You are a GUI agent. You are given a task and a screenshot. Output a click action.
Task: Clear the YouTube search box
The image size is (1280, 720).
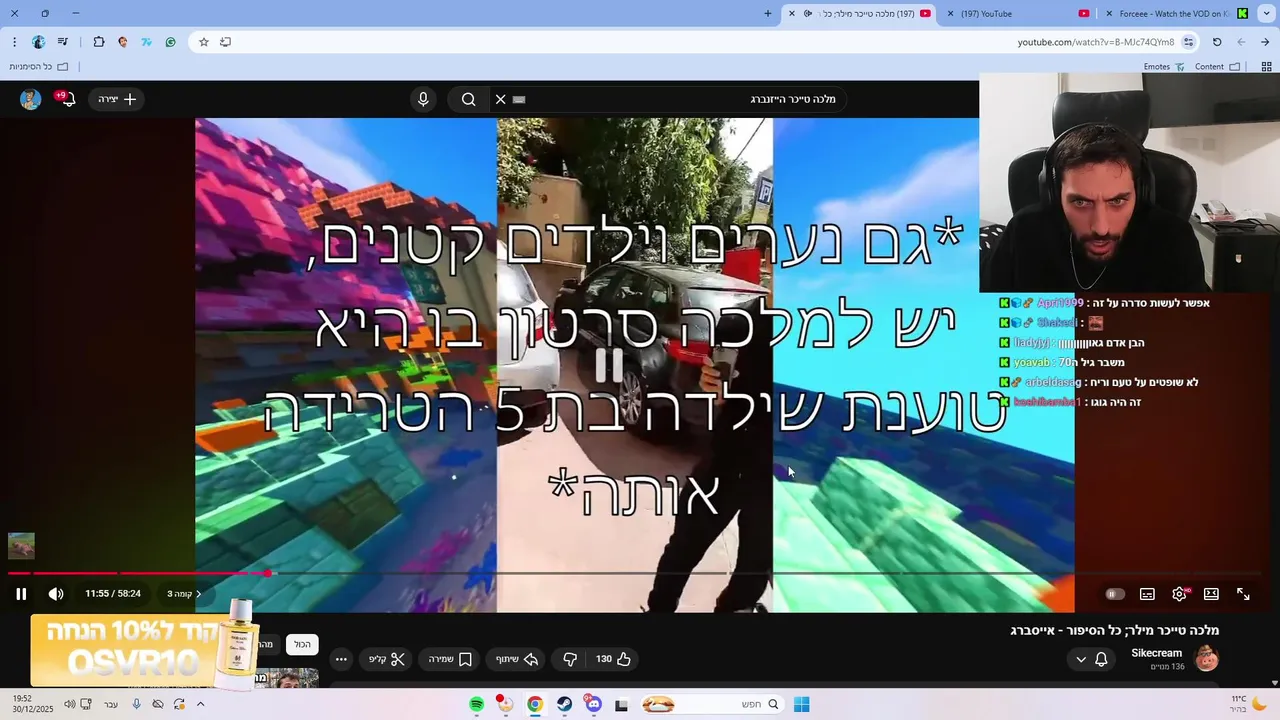[500, 99]
